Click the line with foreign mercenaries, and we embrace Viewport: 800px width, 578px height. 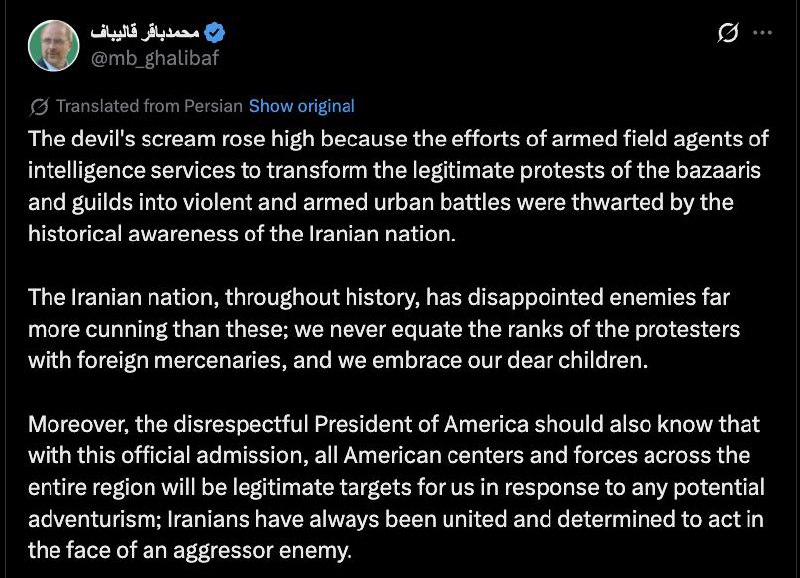pos(338,361)
